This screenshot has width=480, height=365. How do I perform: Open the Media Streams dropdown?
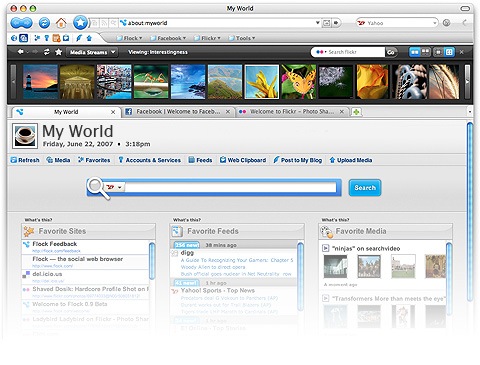pyautogui.click(x=92, y=52)
